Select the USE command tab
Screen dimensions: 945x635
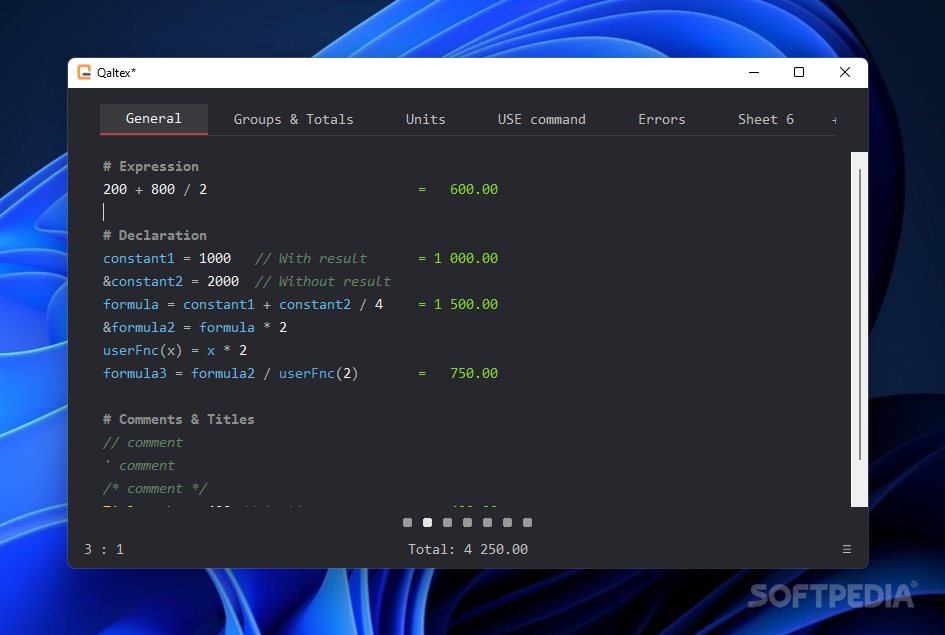point(542,119)
